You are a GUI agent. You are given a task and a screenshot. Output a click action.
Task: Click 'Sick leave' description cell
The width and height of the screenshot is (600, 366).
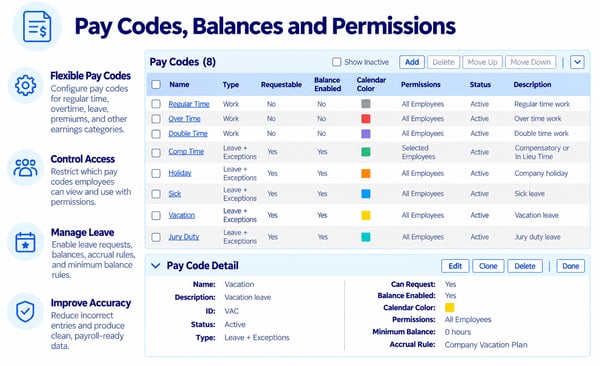529,194
